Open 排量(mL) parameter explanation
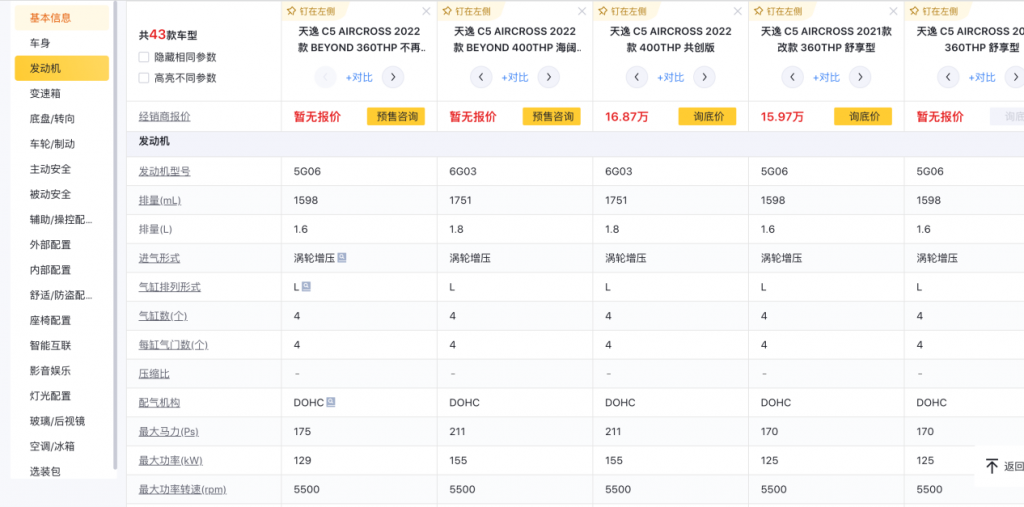The width and height of the screenshot is (1024, 507). pos(159,201)
